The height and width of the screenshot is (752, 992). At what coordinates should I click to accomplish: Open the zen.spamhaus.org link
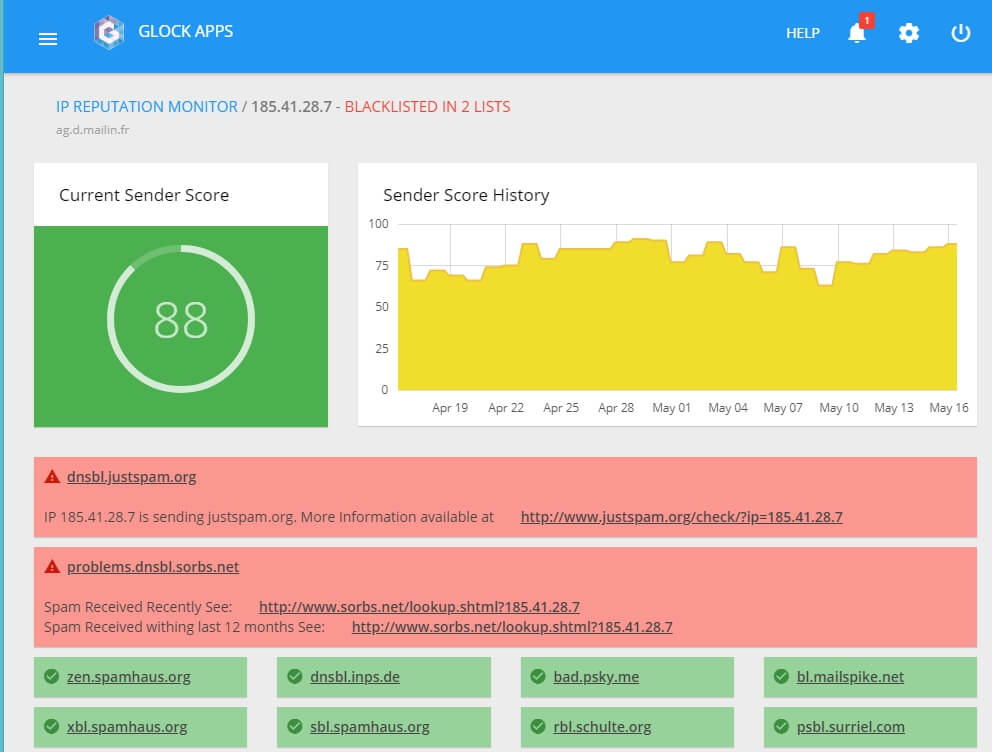click(x=128, y=677)
